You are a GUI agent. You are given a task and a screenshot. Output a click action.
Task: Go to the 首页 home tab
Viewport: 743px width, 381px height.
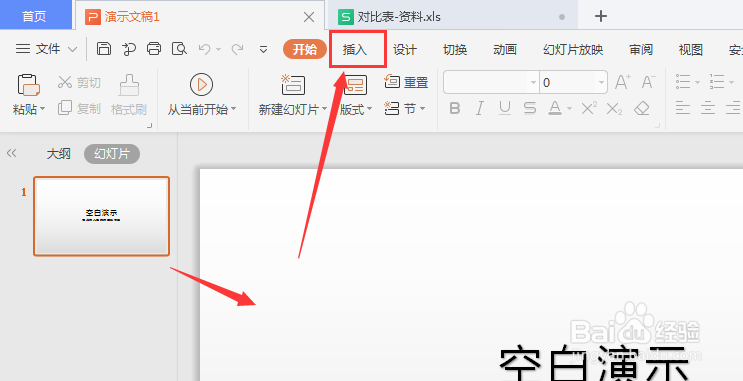[x=35, y=16]
